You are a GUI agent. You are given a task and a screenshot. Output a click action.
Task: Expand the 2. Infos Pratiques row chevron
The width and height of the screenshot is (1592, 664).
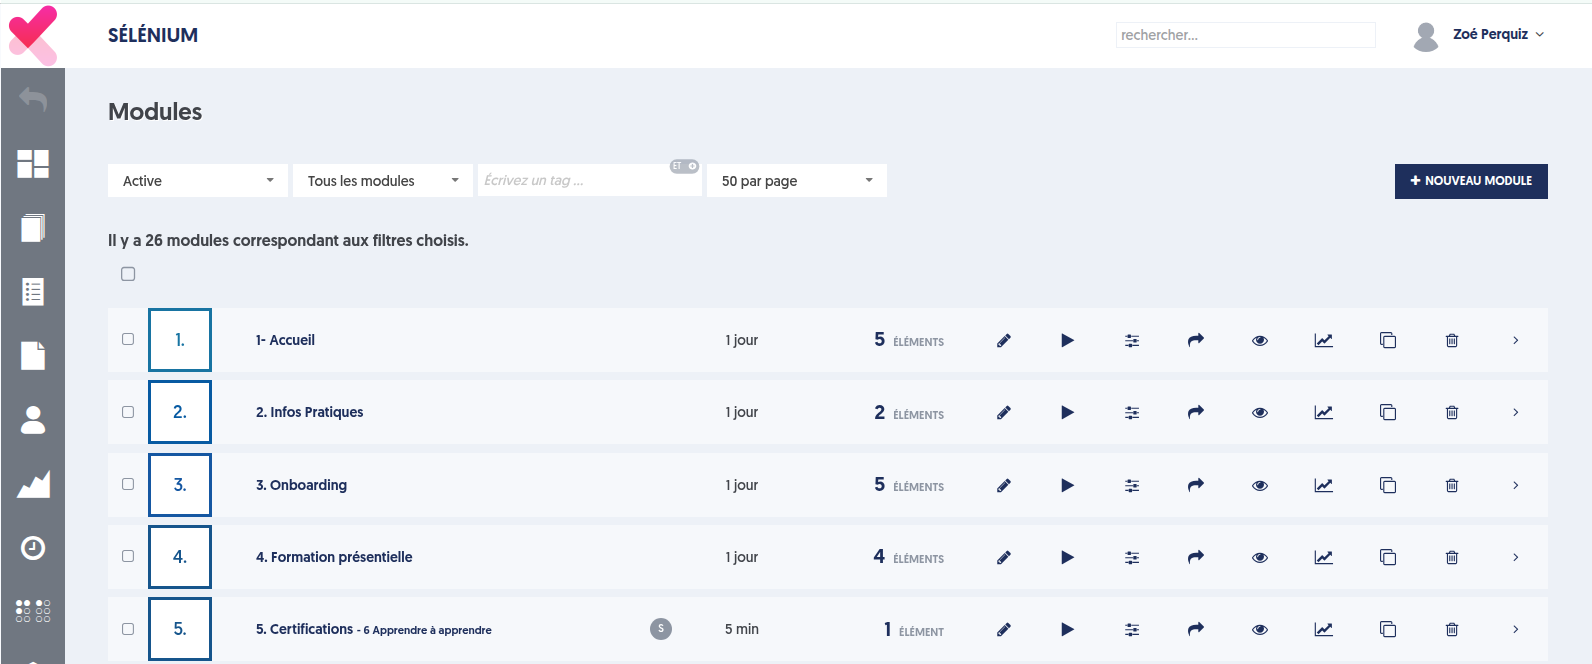[1516, 412]
